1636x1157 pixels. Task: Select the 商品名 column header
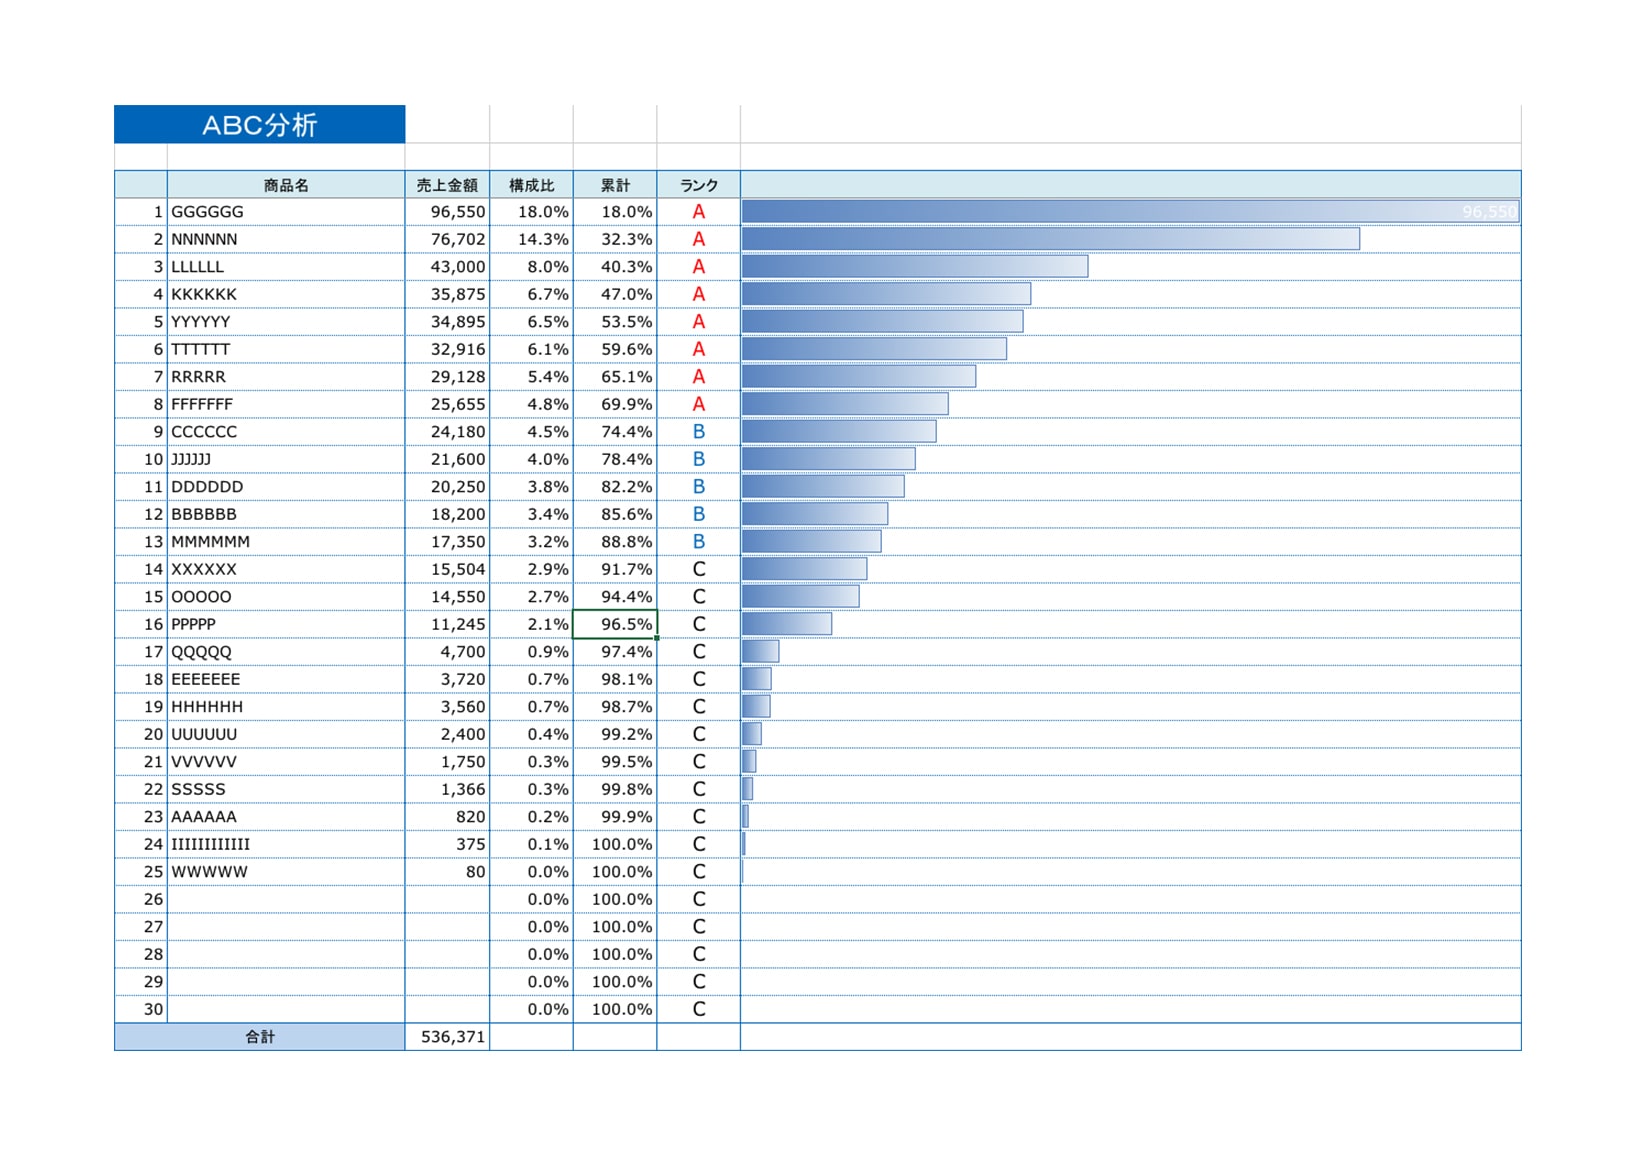(286, 185)
